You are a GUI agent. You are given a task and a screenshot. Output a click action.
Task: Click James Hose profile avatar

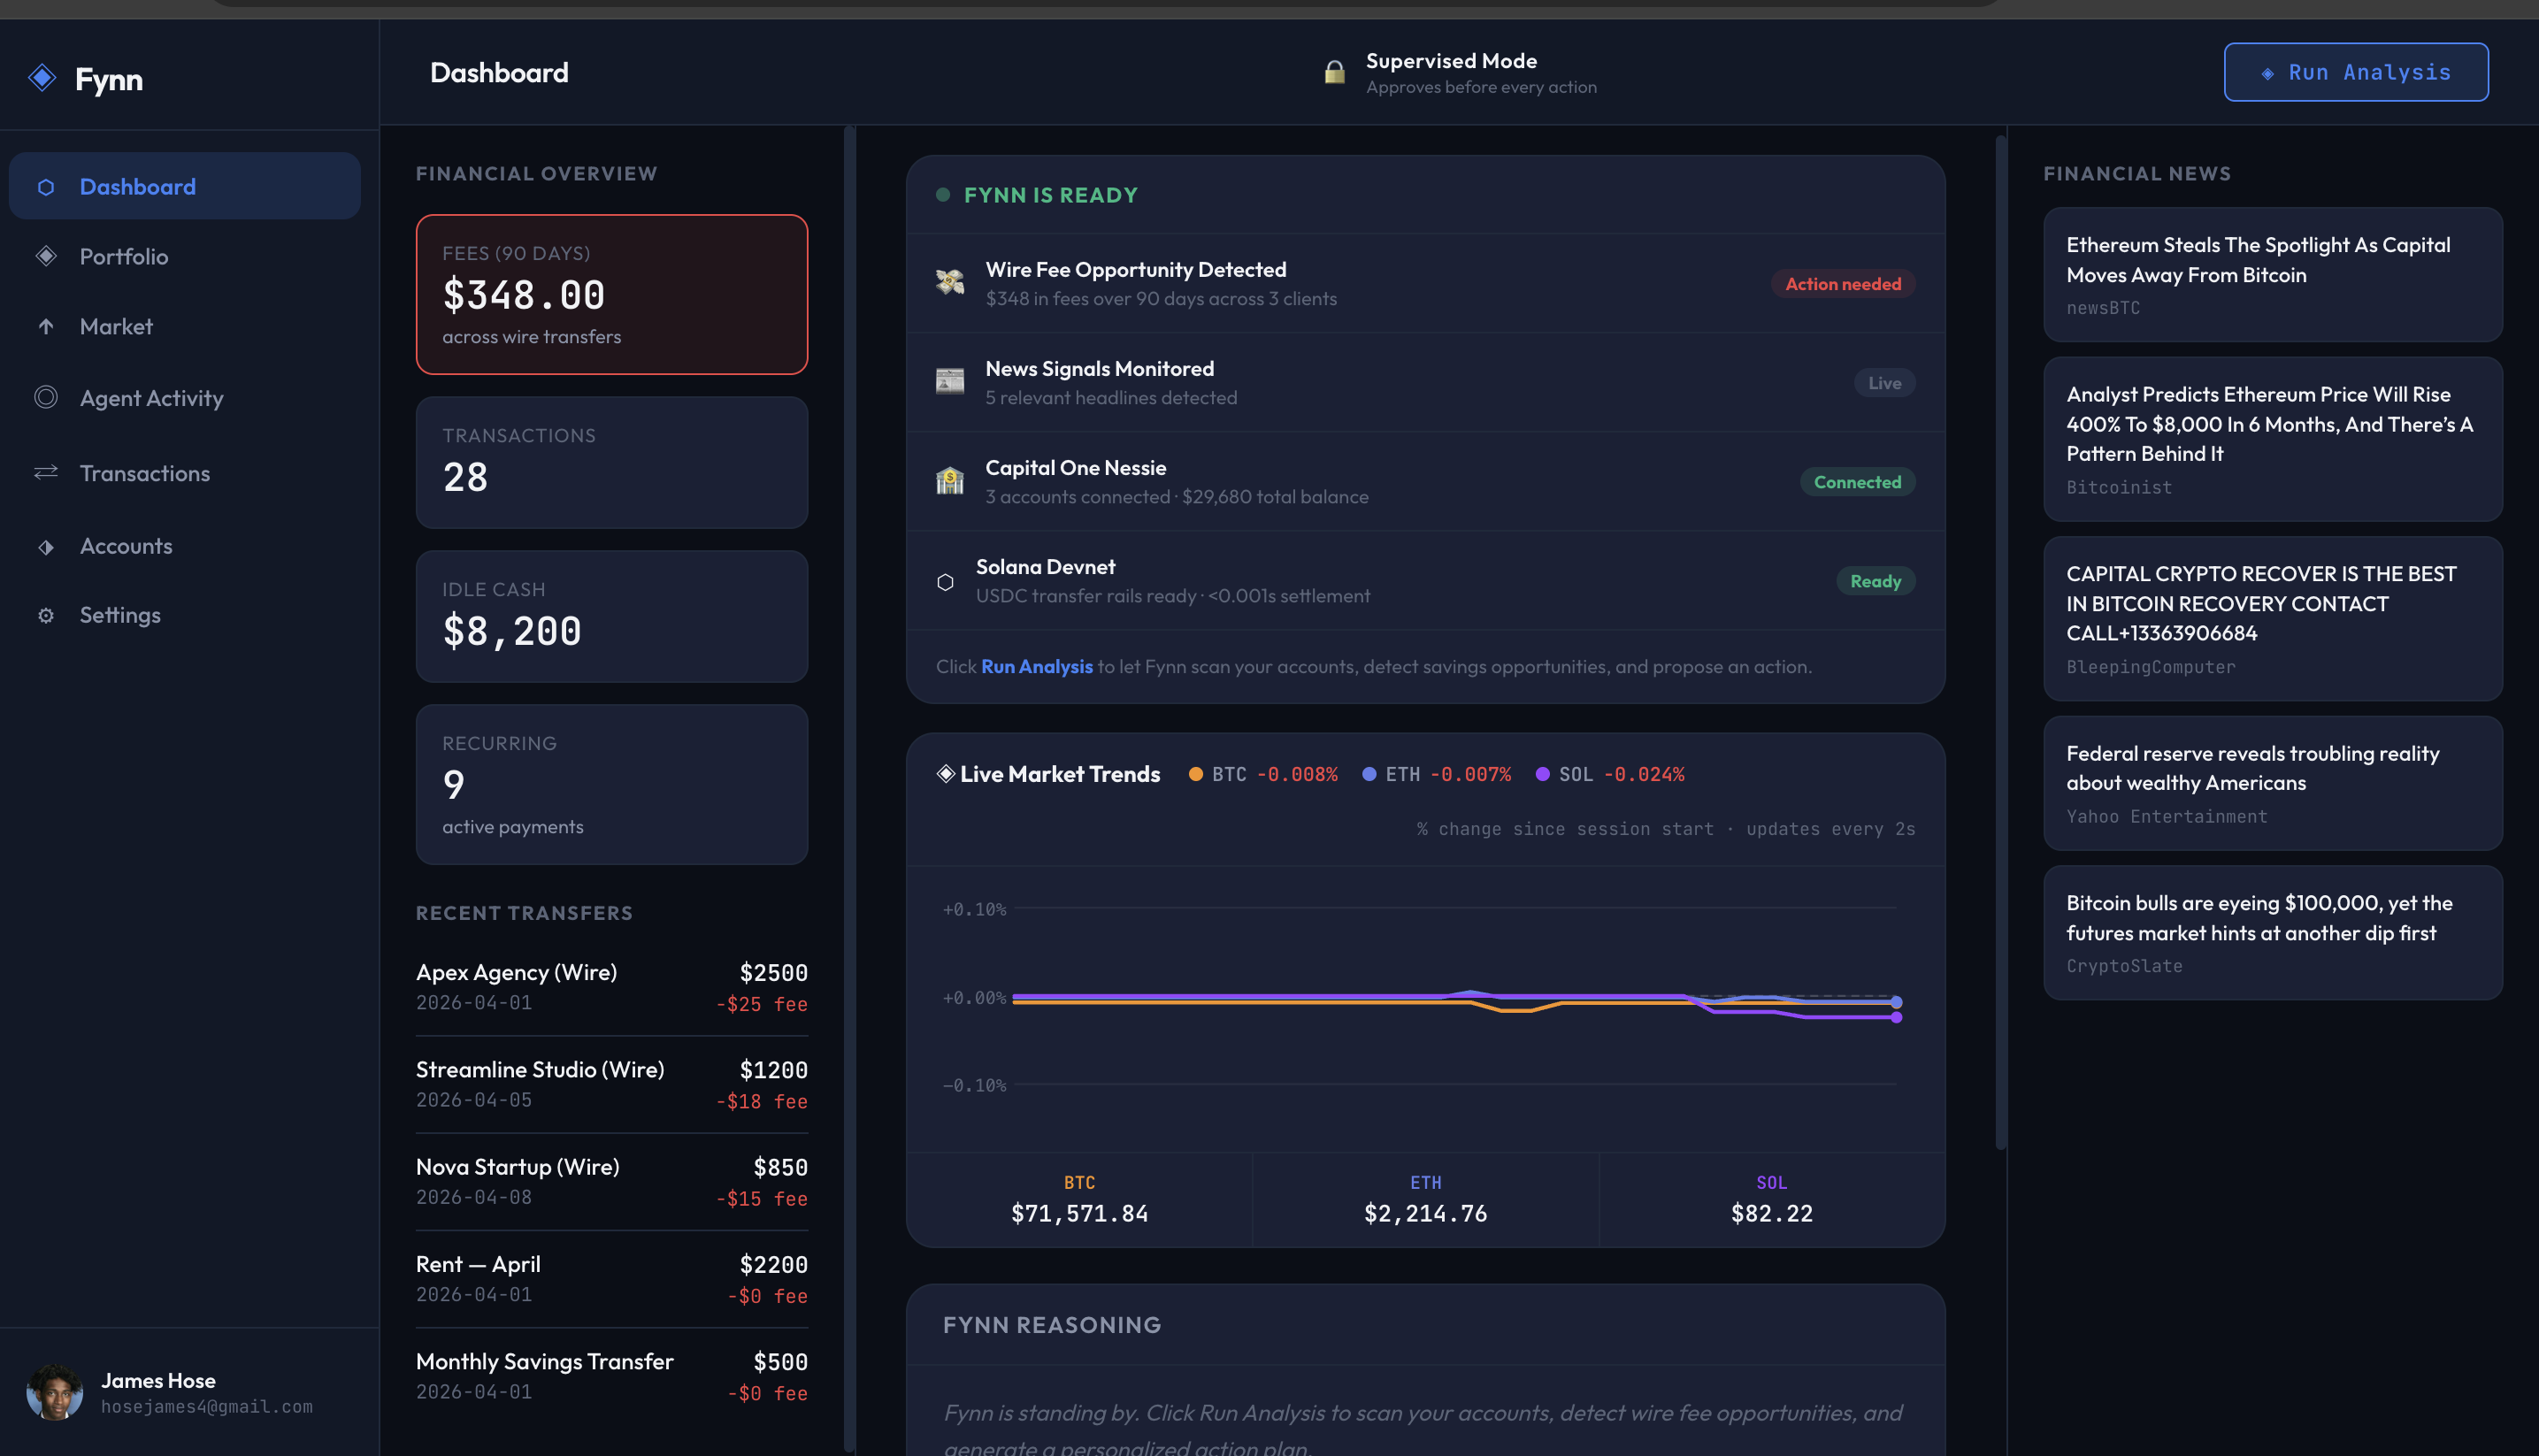[54, 1391]
